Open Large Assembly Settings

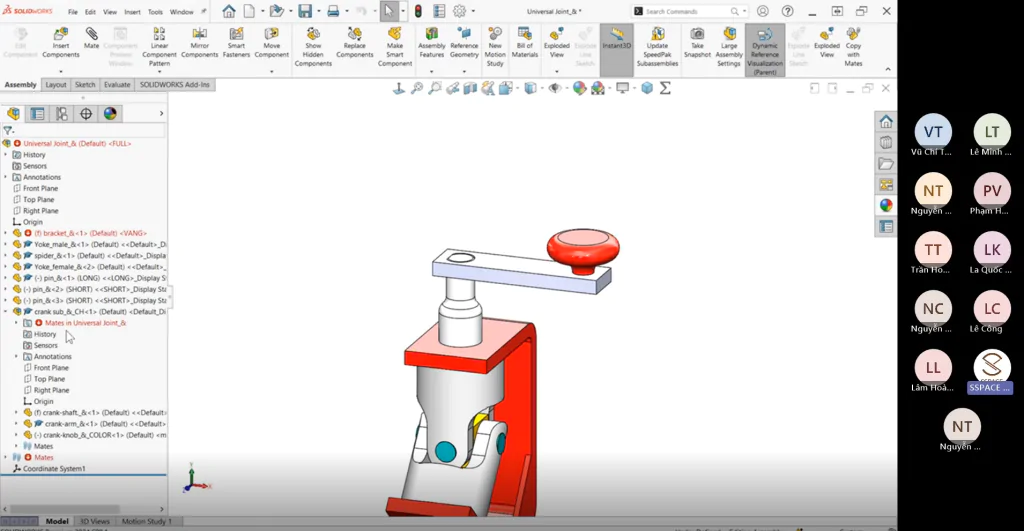[x=729, y=46]
